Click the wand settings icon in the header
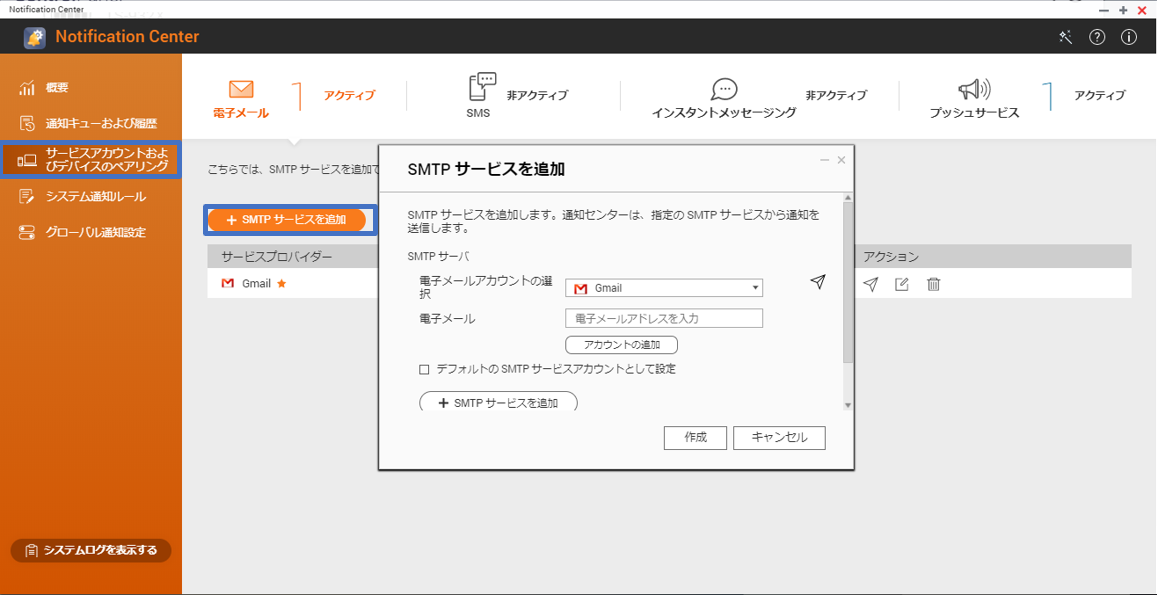The width and height of the screenshot is (1157, 595). tap(1065, 37)
